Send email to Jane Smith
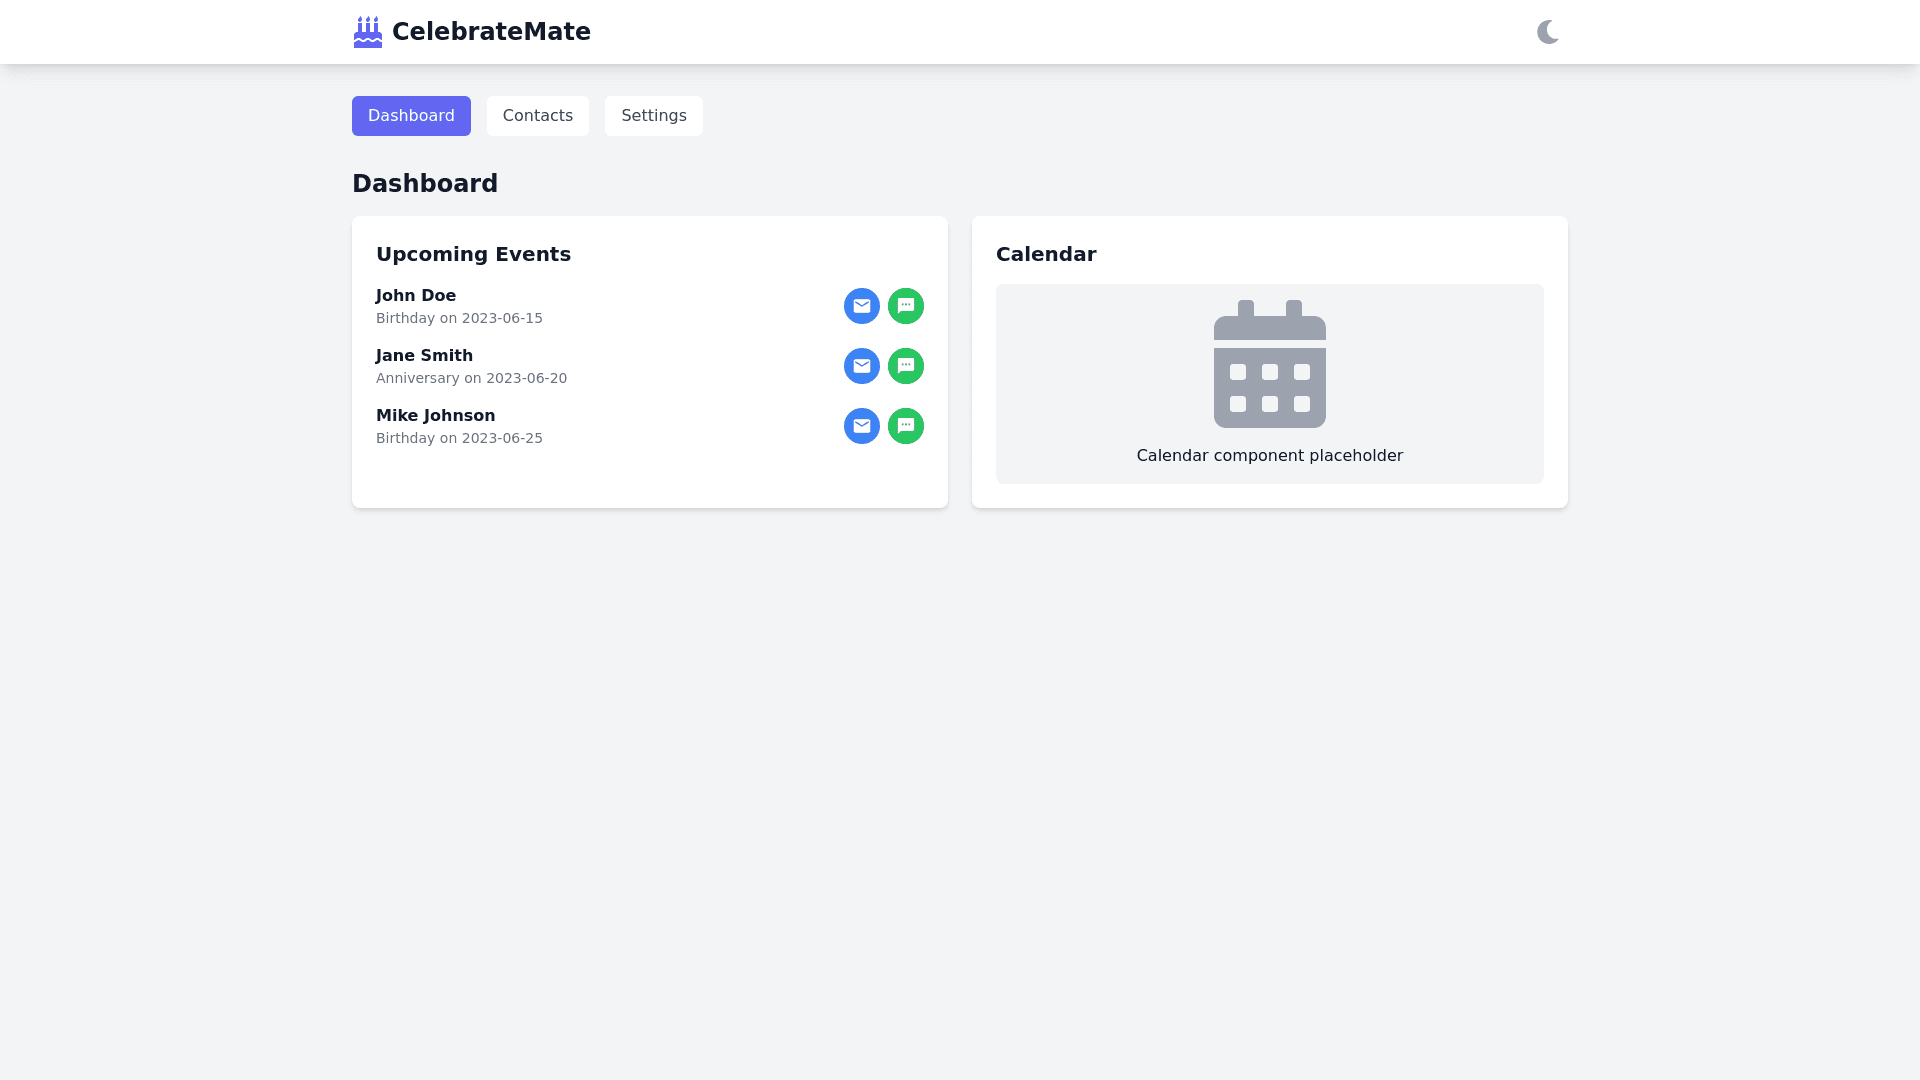This screenshot has height=1080, width=1920. (x=861, y=366)
